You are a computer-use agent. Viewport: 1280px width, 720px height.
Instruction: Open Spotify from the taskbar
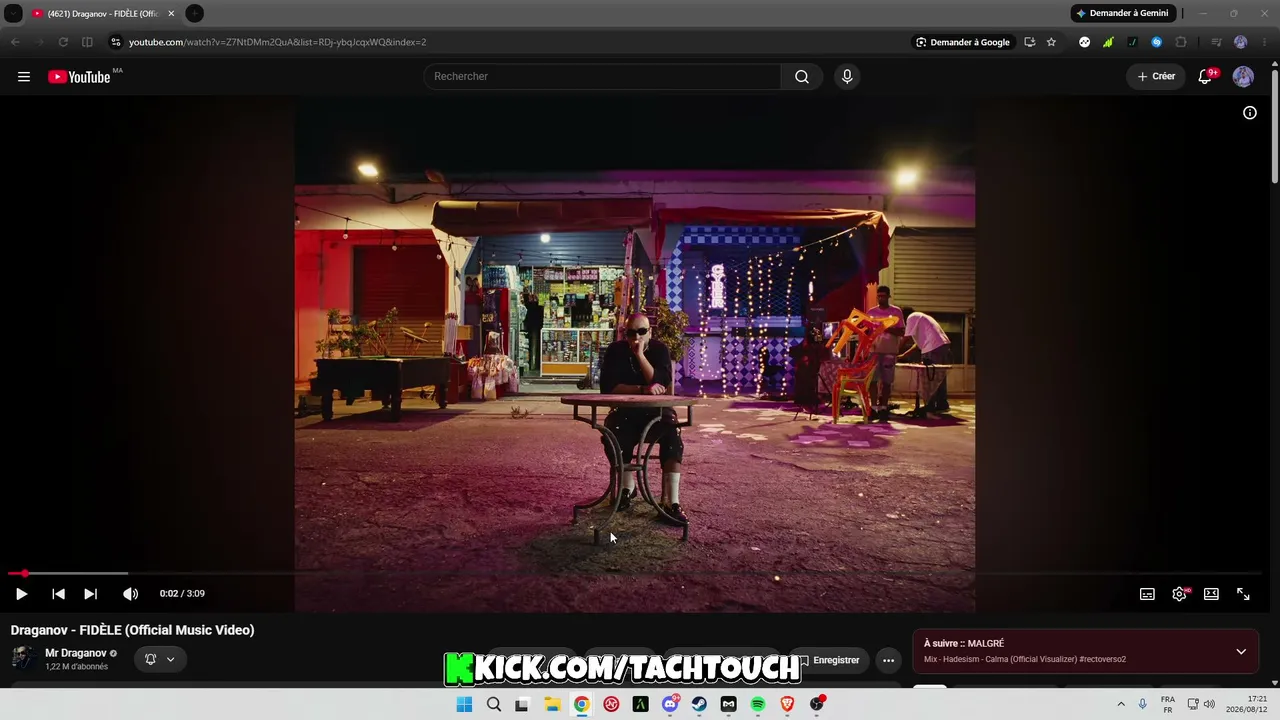click(758, 704)
